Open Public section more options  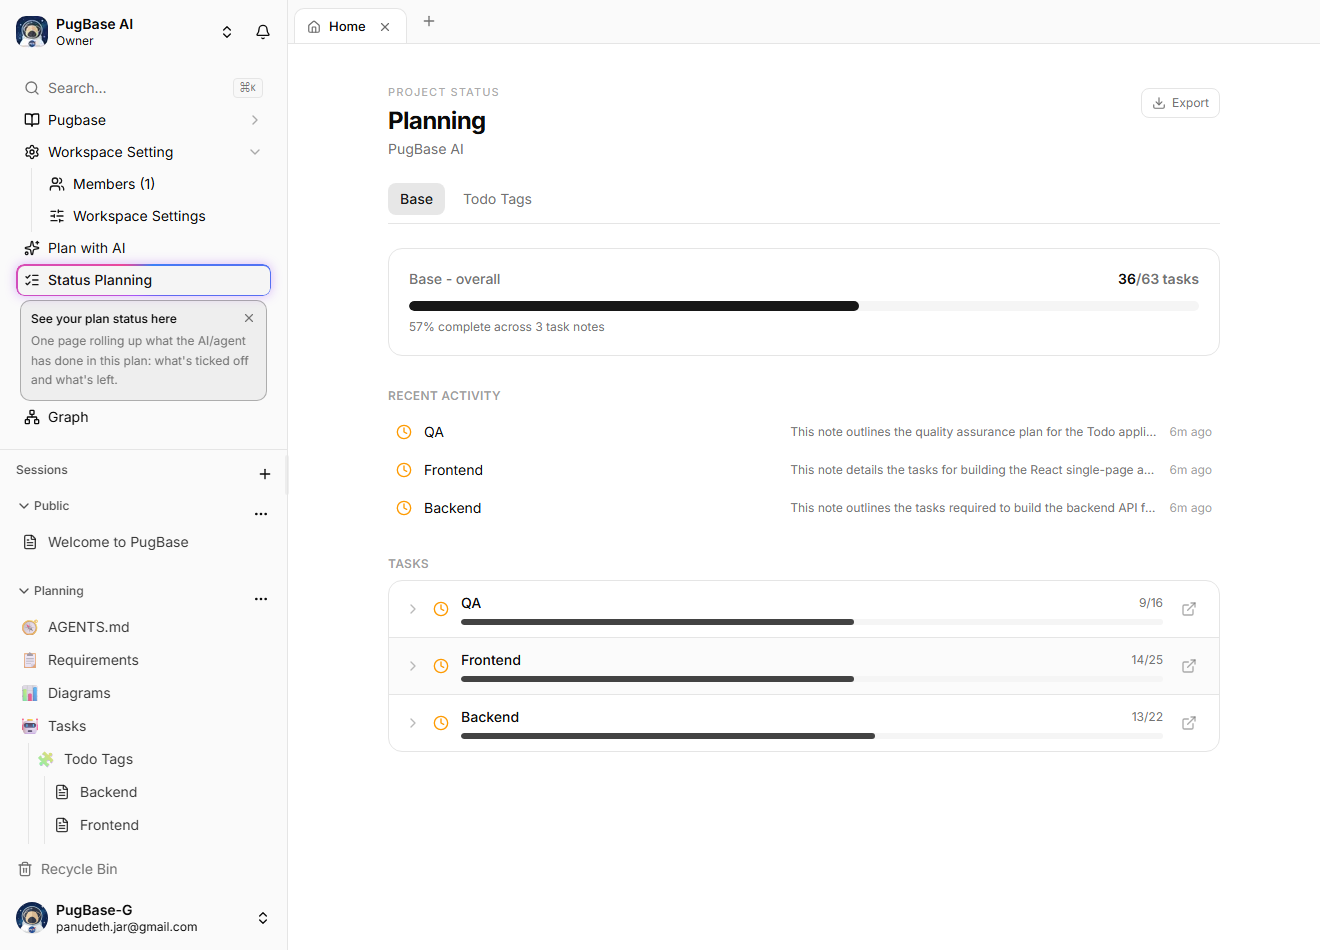tap(261, 513)
